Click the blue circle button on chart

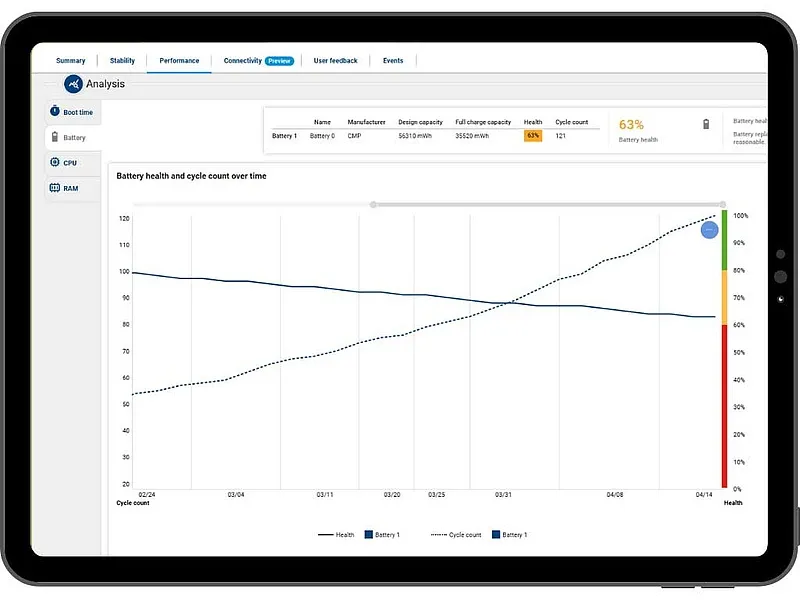tap(709, 230)
